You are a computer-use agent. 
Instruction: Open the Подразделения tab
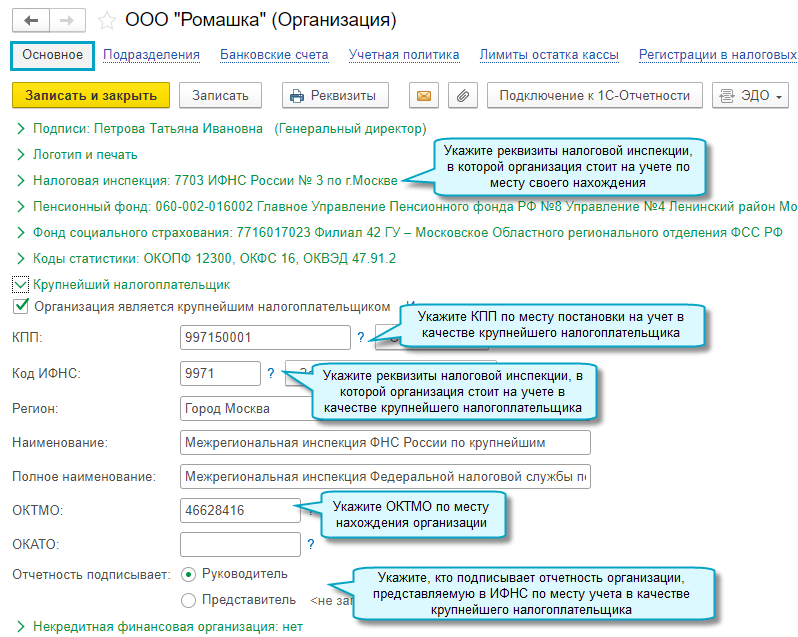[x=151, y=55]
